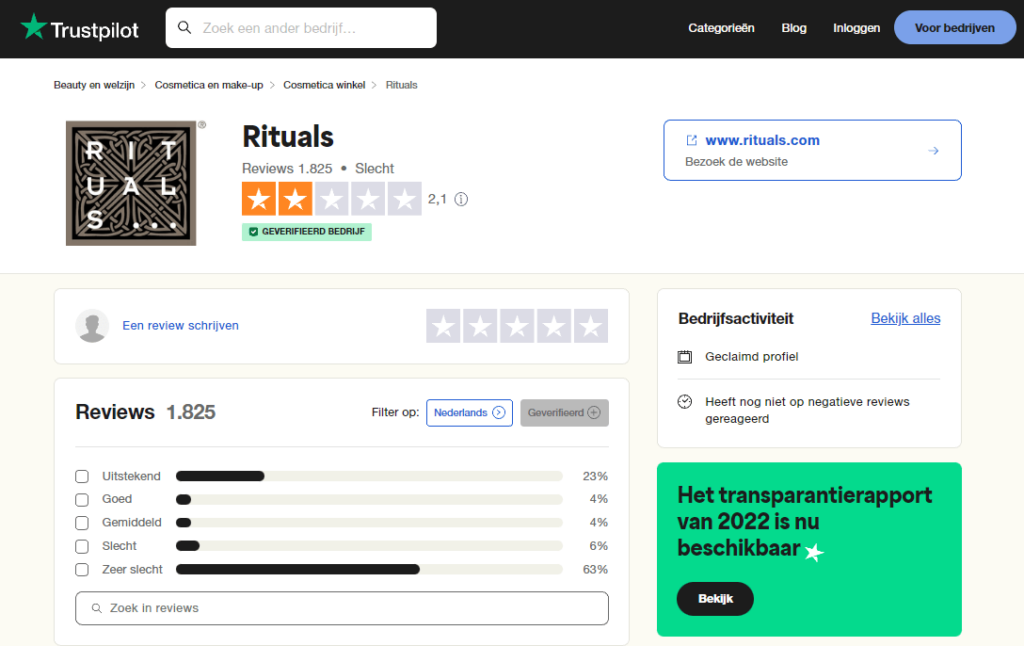
Task: Select the first star in the review rating
Action: pyautogui.click(x=443, y=326)
